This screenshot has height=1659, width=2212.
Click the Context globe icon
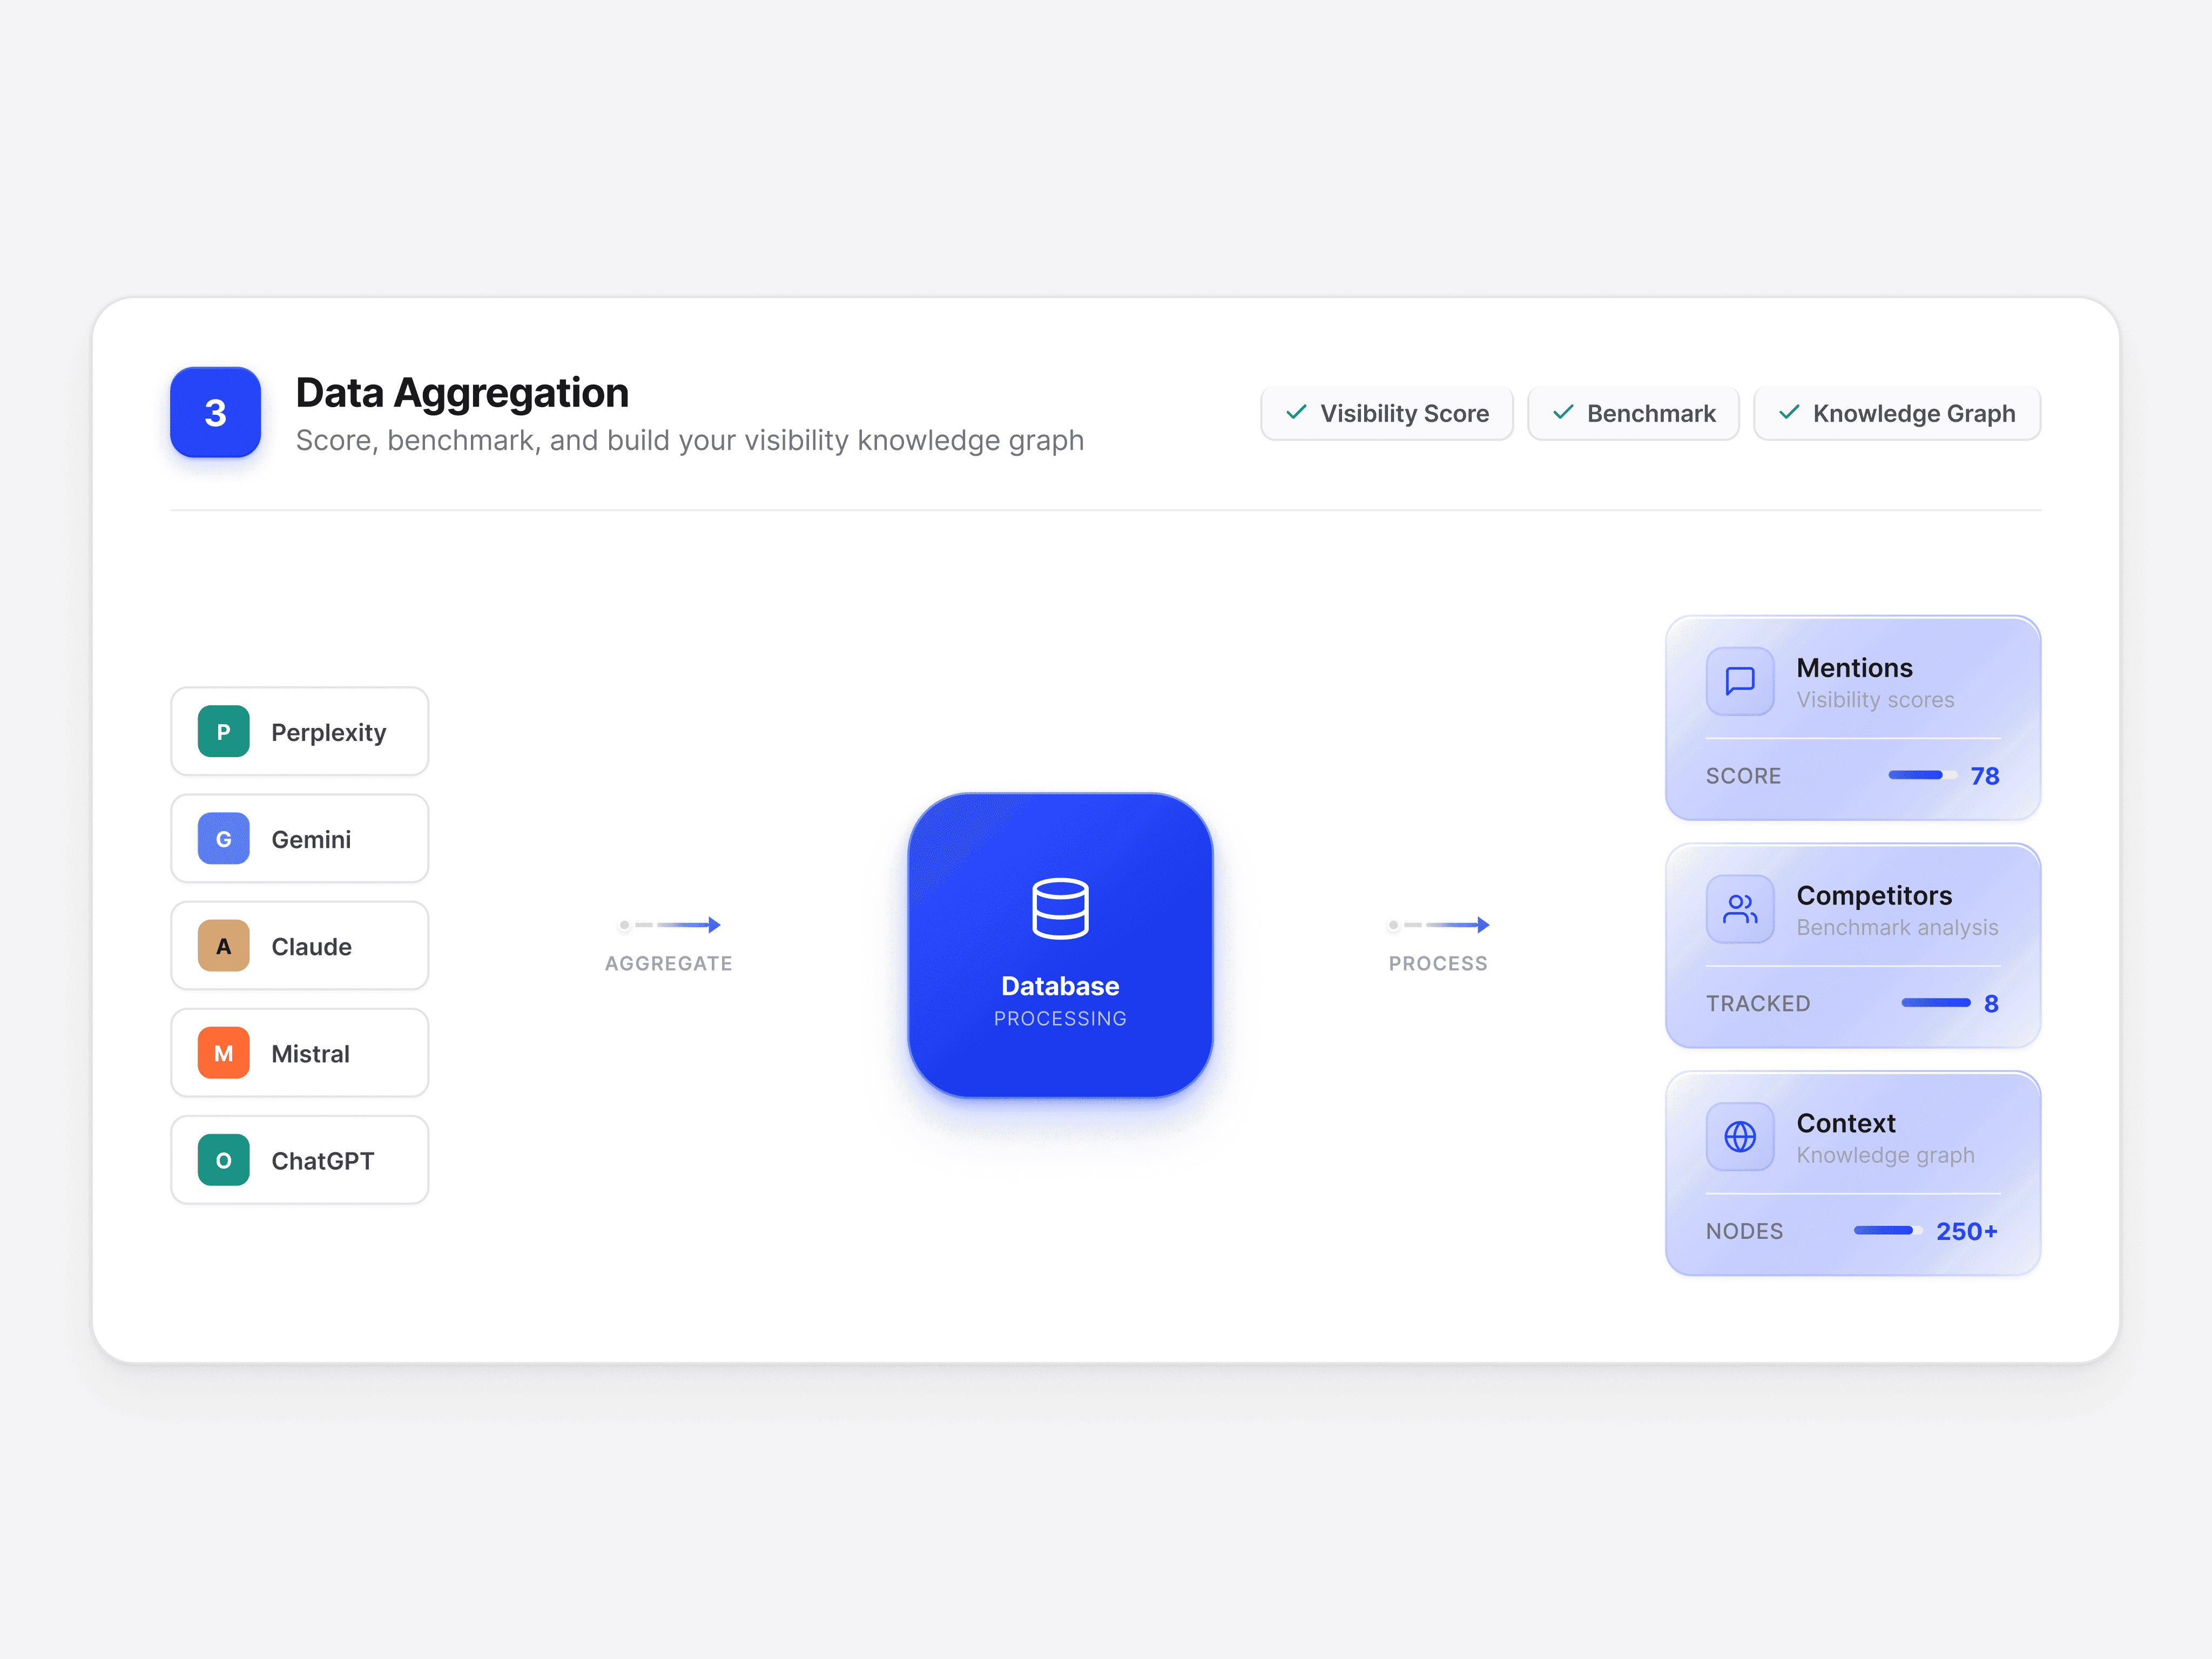(1739, 1136)
